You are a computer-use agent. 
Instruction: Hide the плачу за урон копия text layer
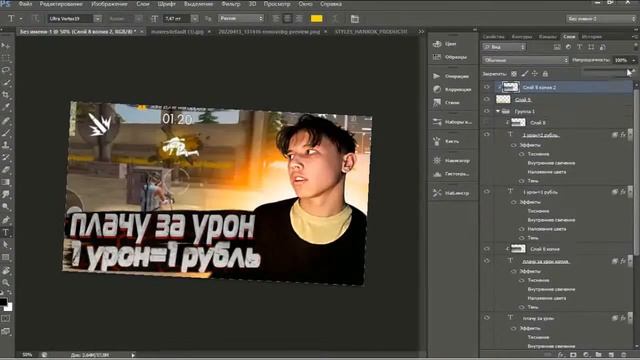click(x=487, y=260)
